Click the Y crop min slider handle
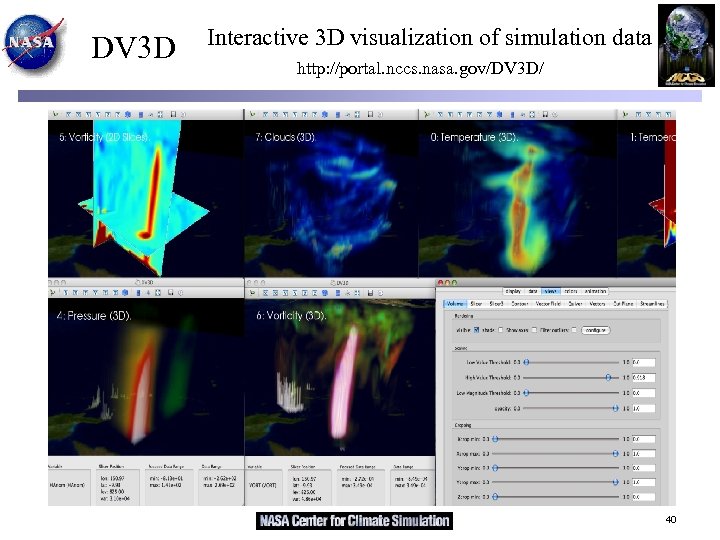Image resolution: width=720 pixels, height=540 pixels. point(495,468)
